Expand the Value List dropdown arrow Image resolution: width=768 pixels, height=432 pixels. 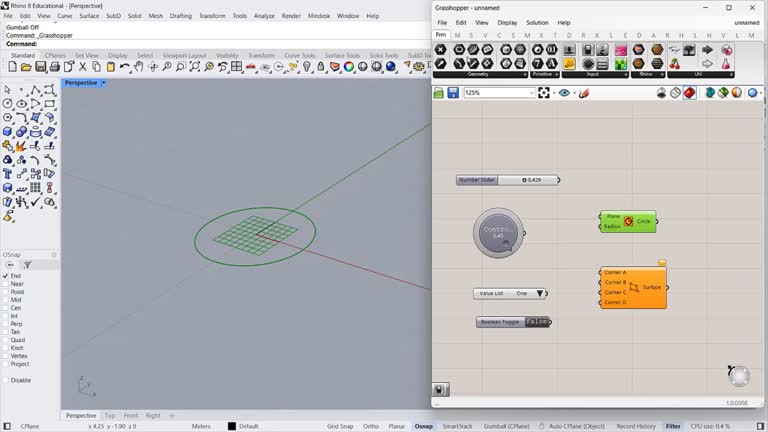pyautogui.click(x=540, y=294)
